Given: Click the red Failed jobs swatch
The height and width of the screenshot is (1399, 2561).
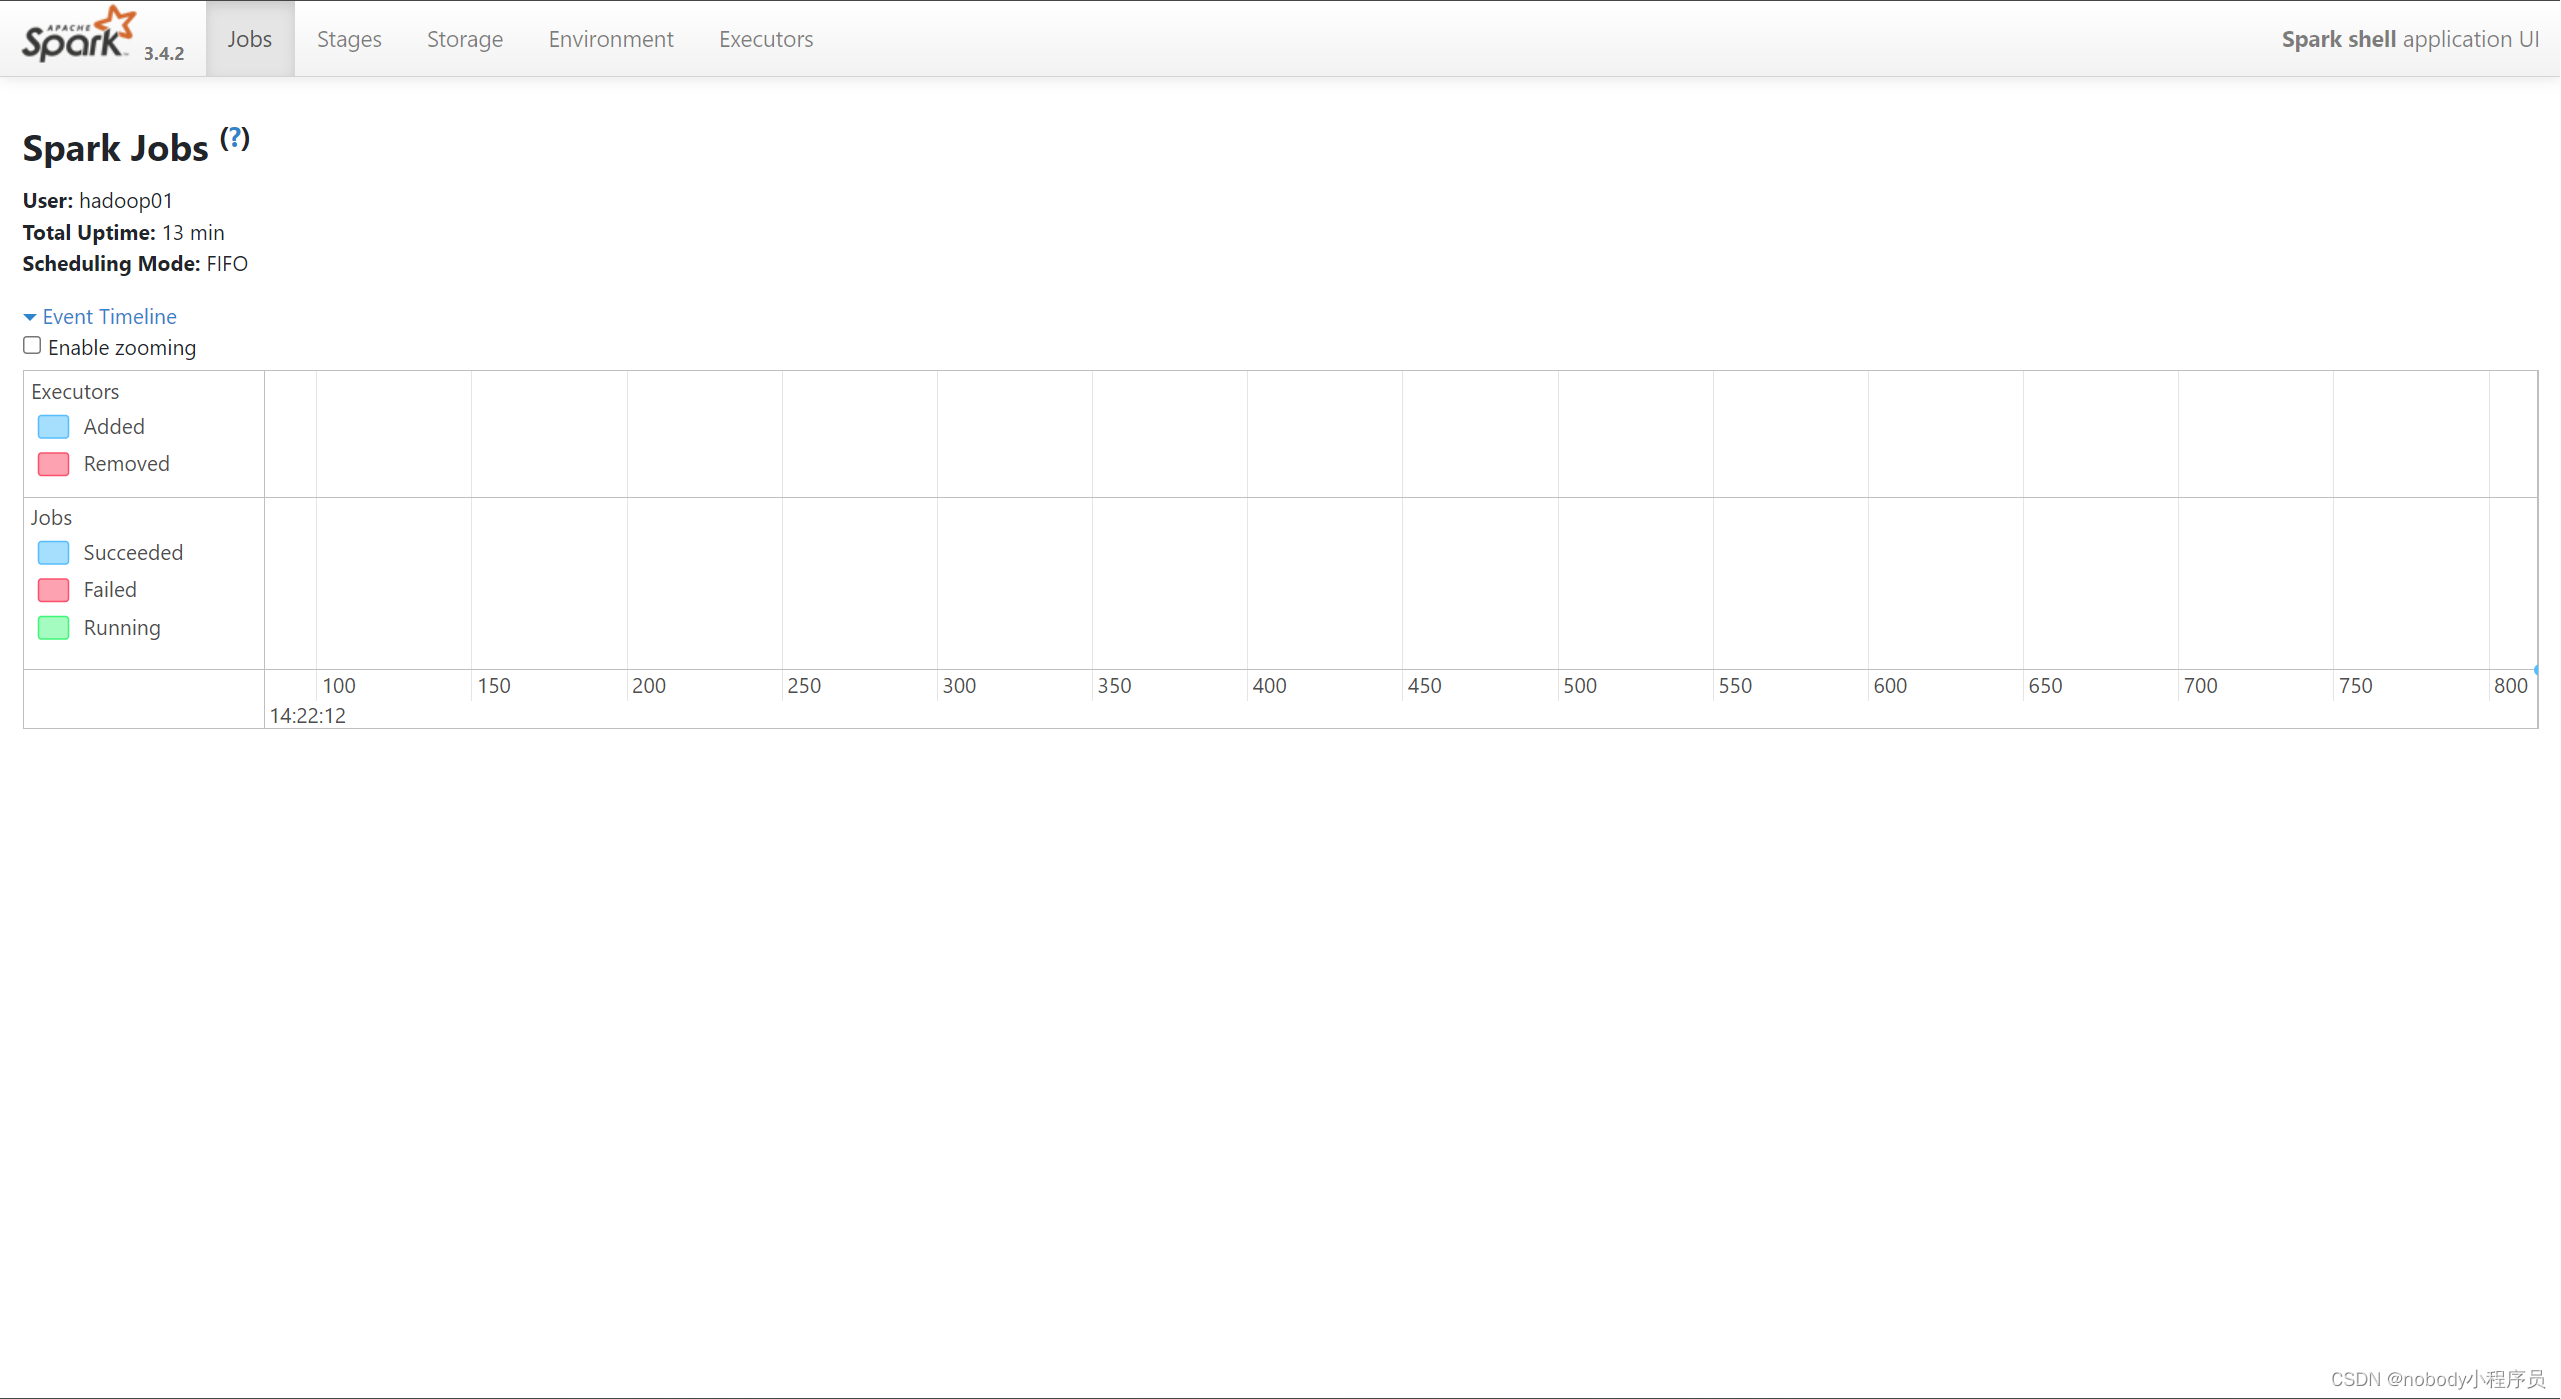Looking at the screenshot, I should coord(53,590).
